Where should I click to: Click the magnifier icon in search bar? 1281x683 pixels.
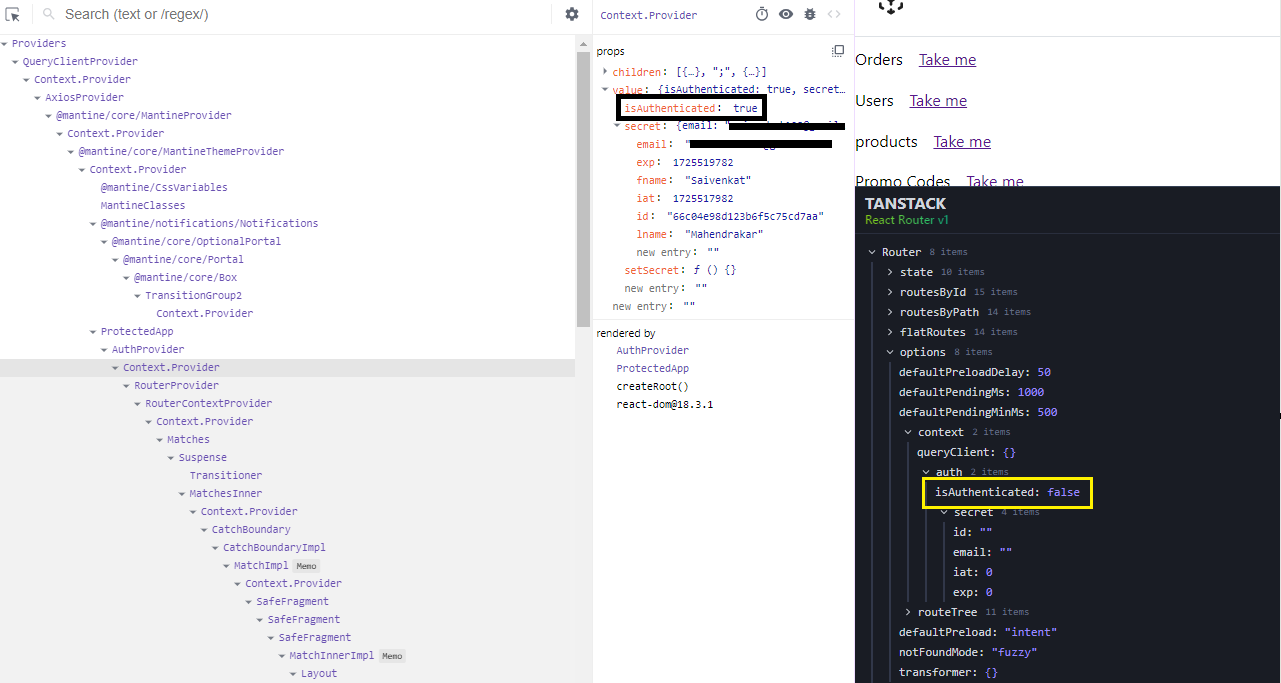(x=48, y=14)
